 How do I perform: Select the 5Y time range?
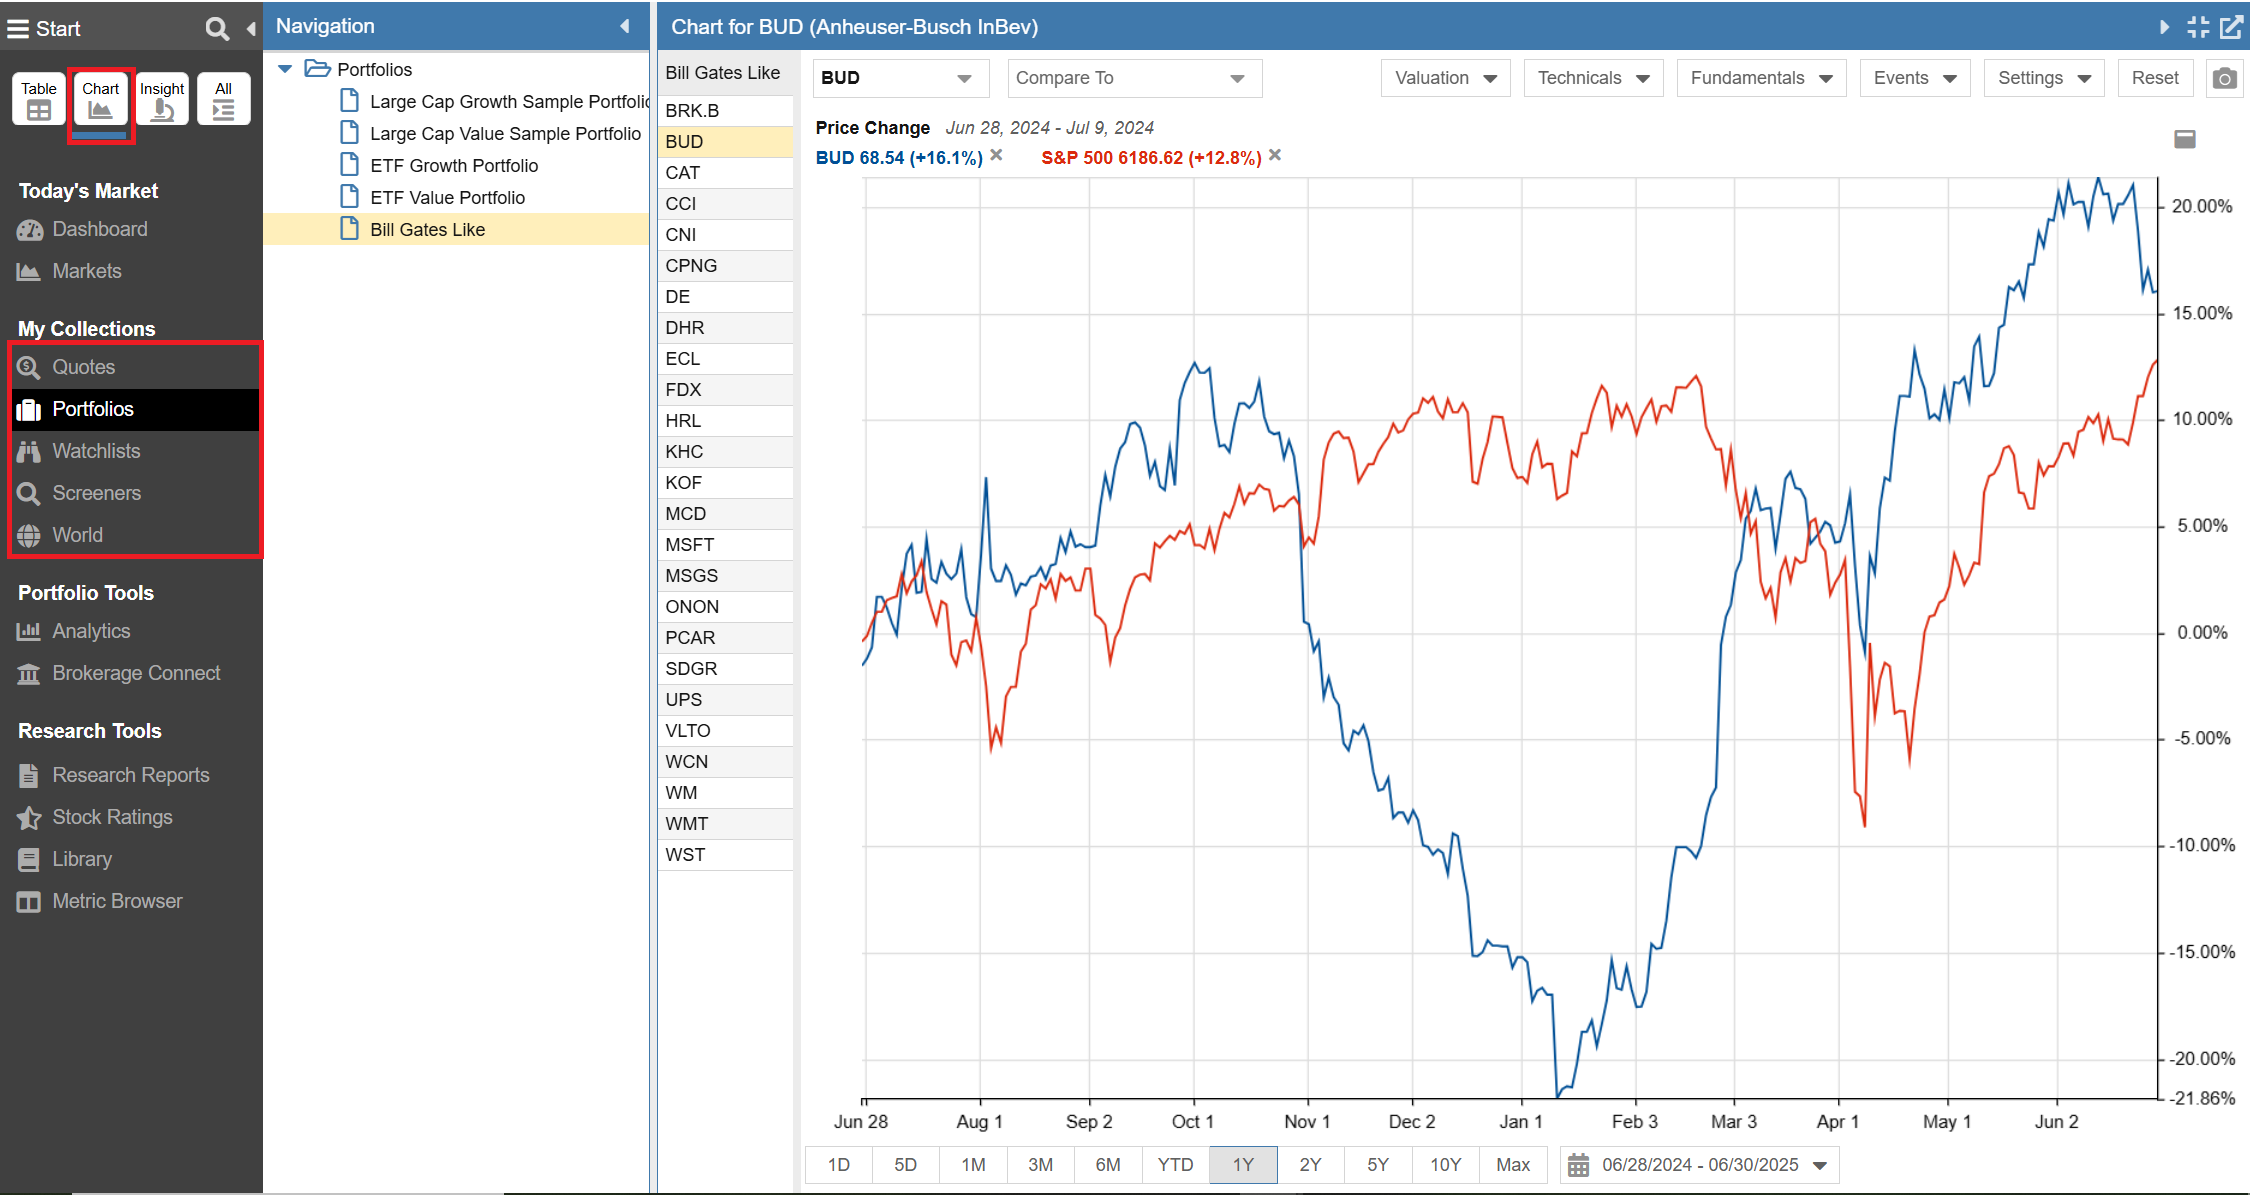[x=1377, y=1165]
